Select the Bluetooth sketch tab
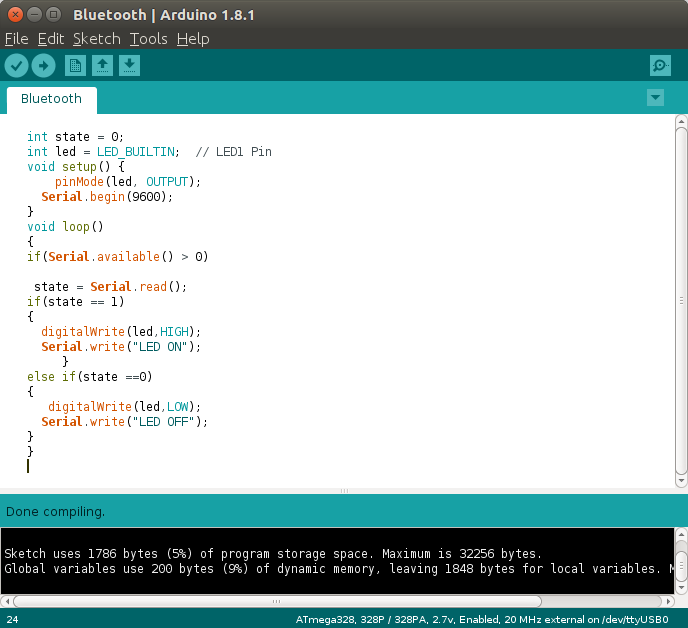688x628 pixels. pos(51,99)
